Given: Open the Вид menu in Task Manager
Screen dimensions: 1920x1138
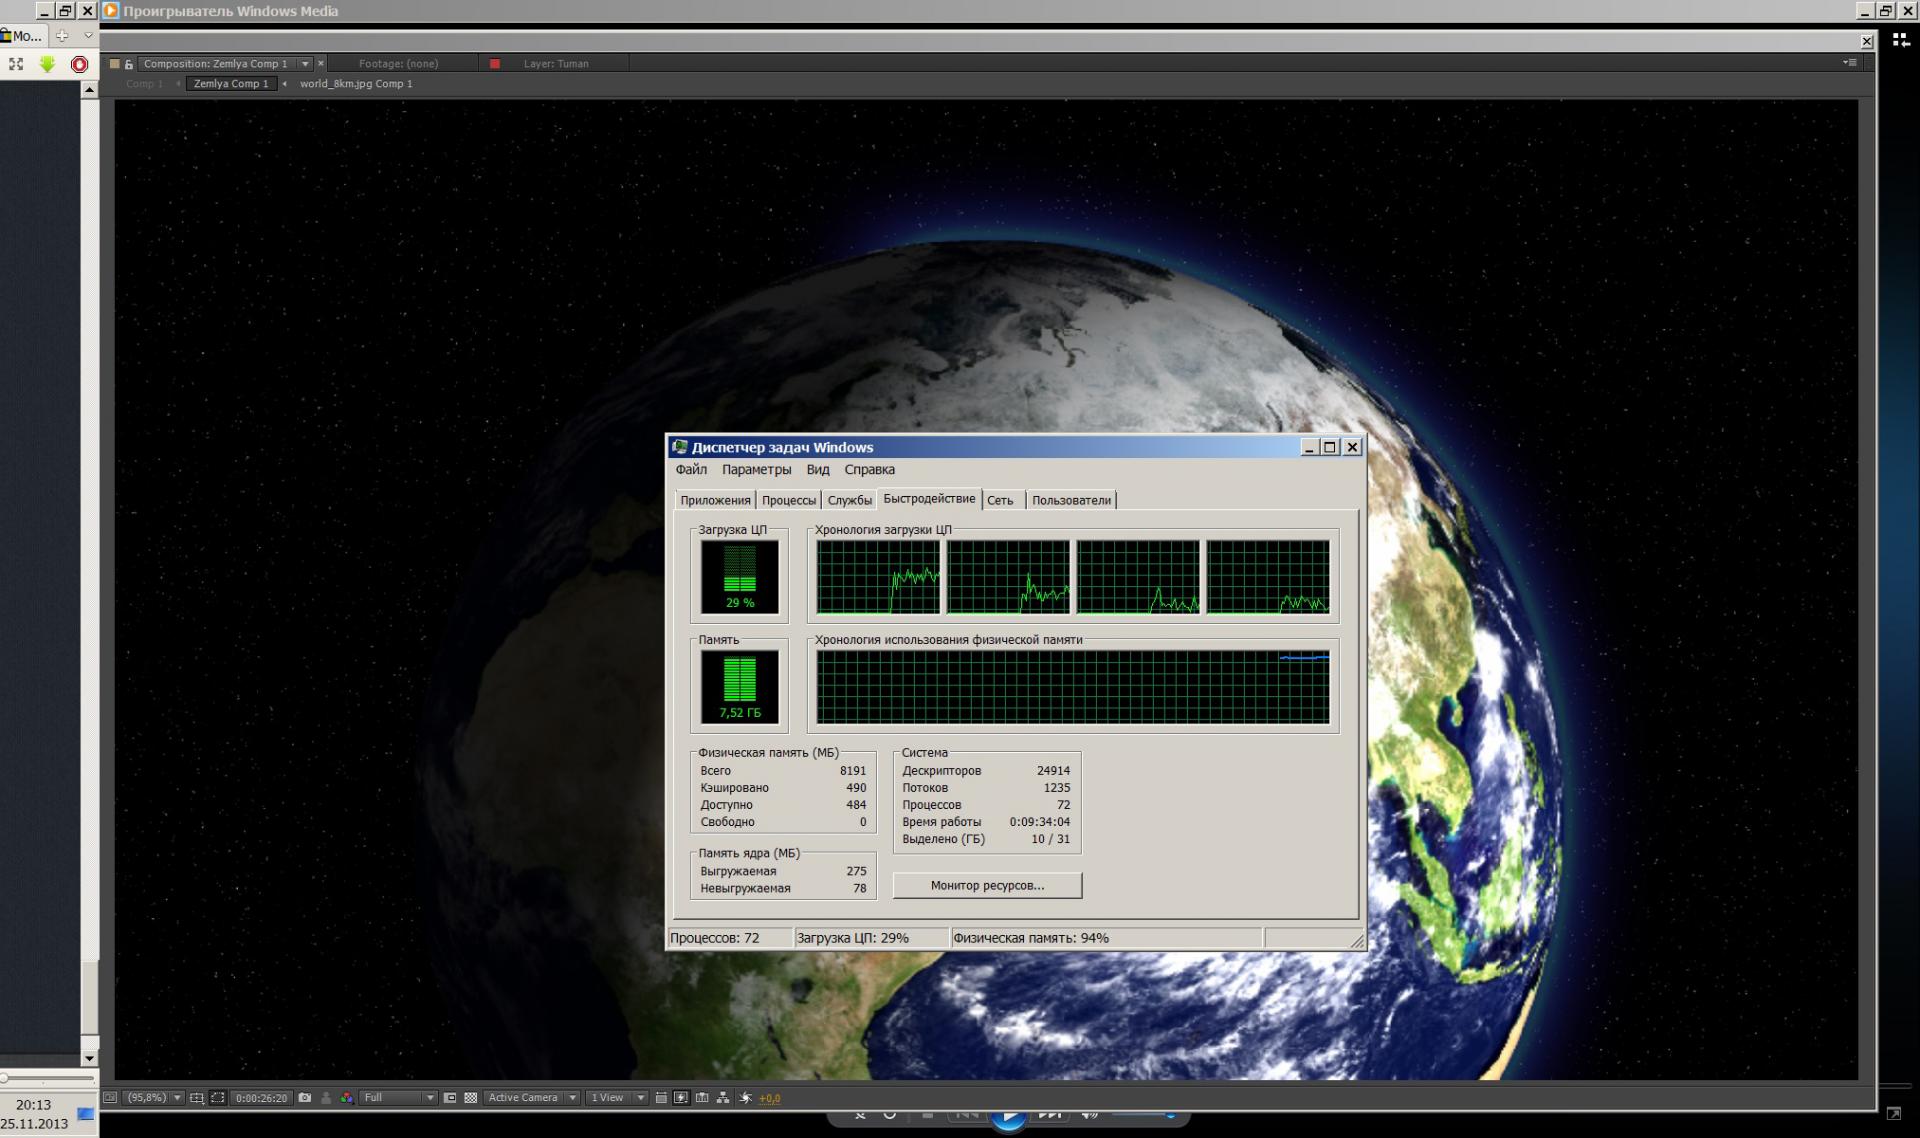Looking at the screenshot, I should [818, 469].
